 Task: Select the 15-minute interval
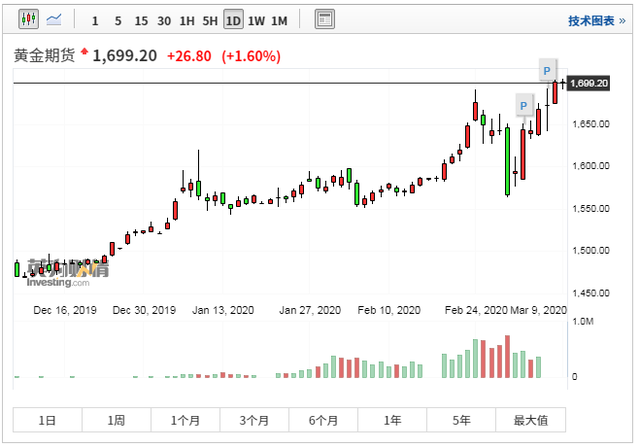(141, 21)
